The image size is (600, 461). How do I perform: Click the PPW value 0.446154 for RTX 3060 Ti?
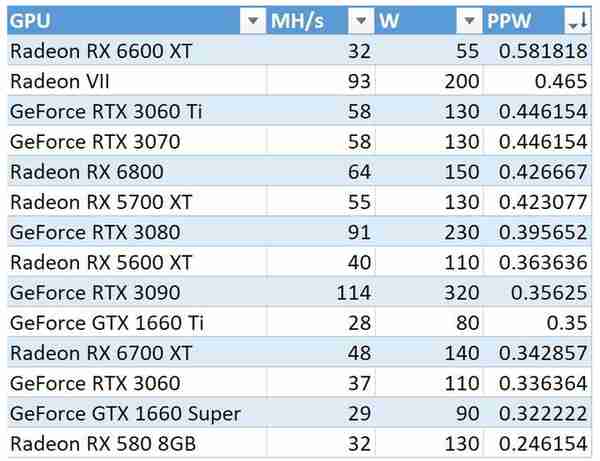[543, 112]
